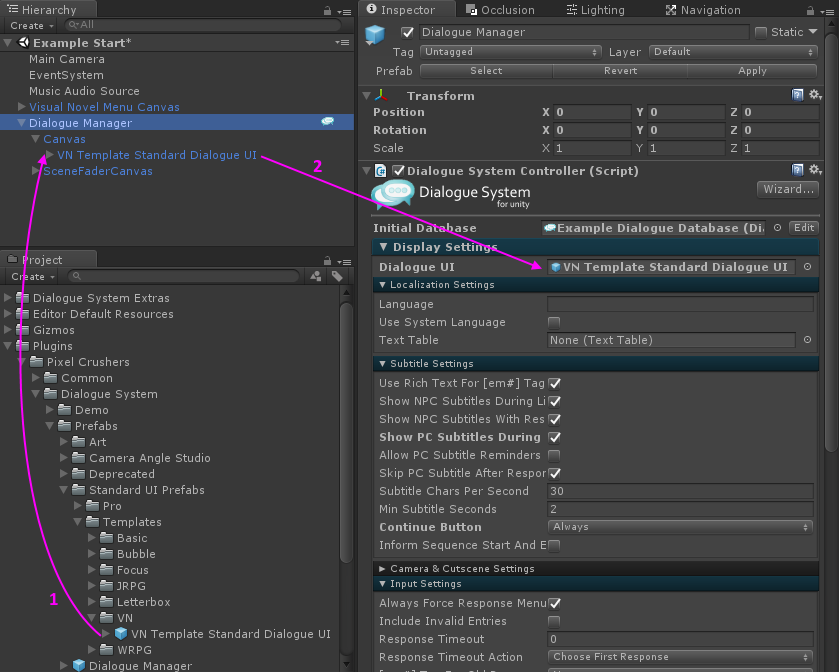Screen dimensions: 839x672
Task: Click the Language text field
Action: point(680,304)
